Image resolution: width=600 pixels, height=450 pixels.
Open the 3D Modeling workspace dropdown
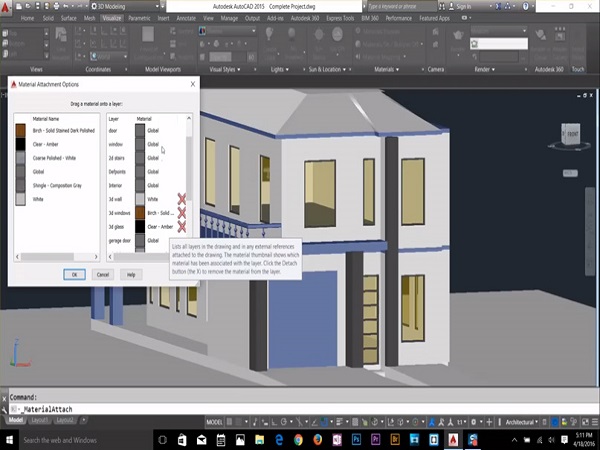coord(125,6)
